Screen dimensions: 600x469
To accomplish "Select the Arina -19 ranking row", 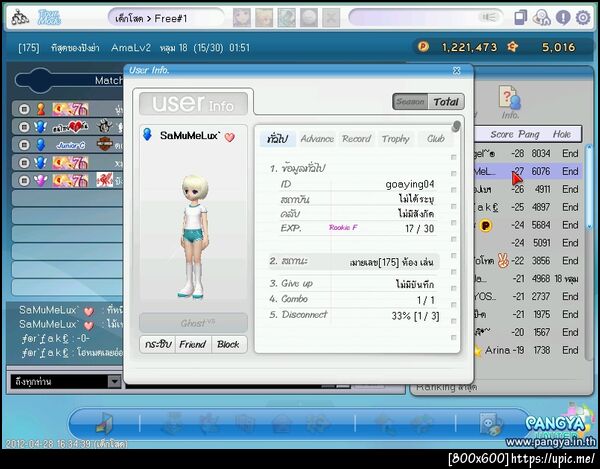I will pyautogui.click(x=527, y=350).
